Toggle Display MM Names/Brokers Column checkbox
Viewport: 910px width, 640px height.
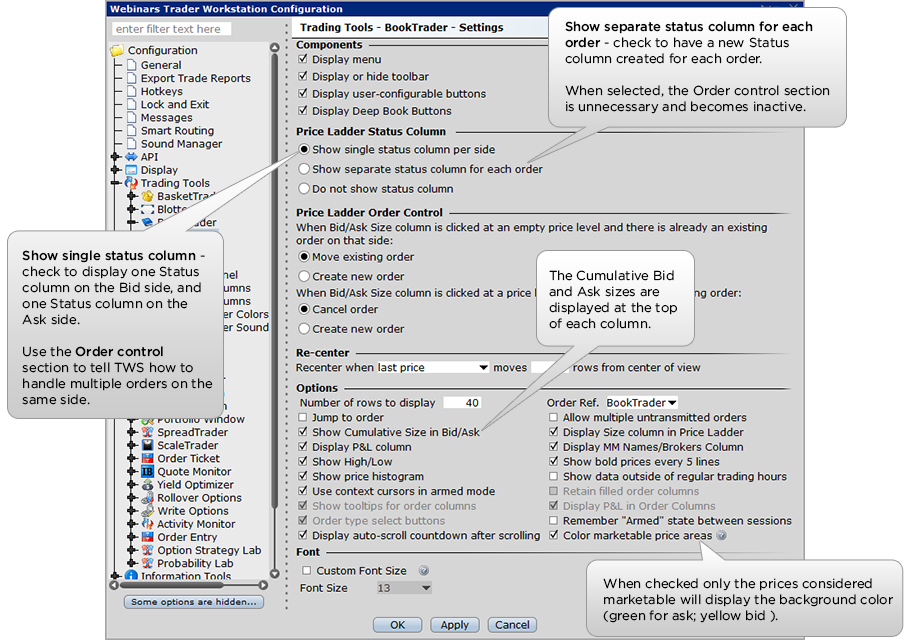[554, 447]
